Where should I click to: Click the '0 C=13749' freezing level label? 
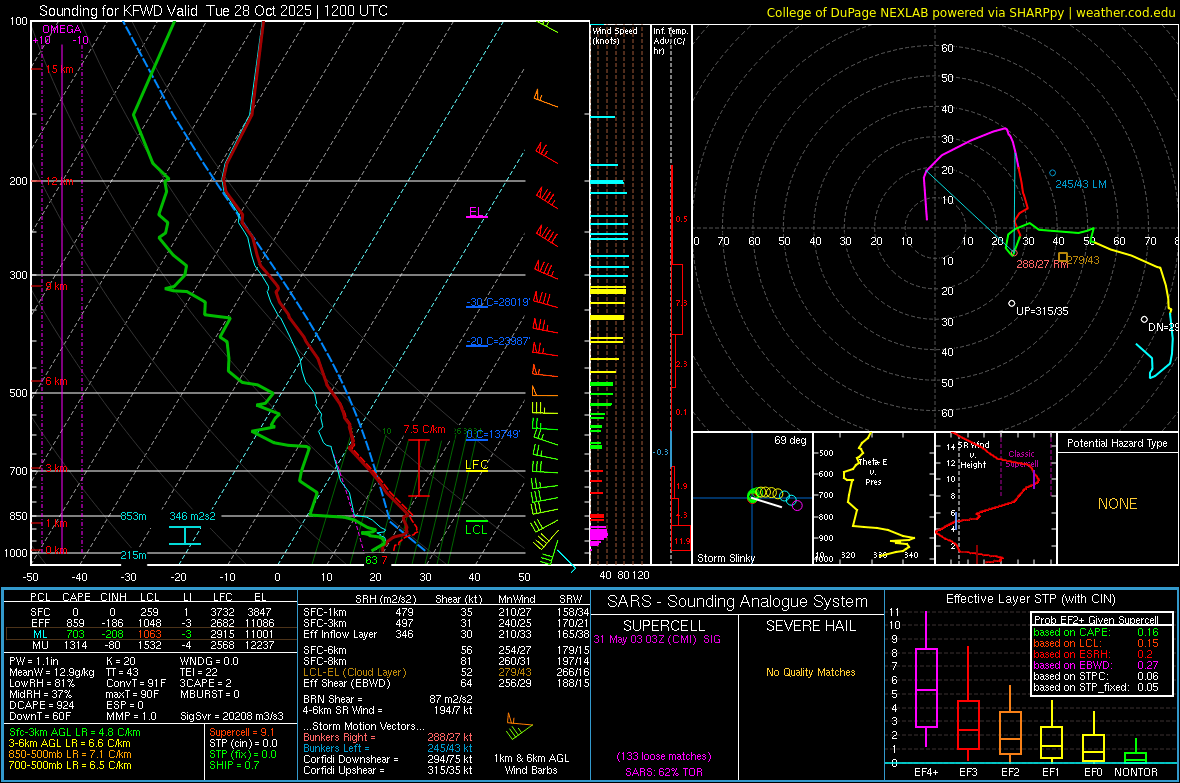tap(493, 434)
